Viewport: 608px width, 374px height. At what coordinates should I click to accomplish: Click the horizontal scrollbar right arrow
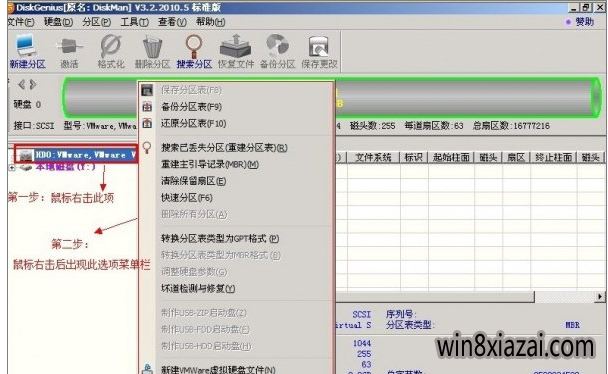[600, 296]
